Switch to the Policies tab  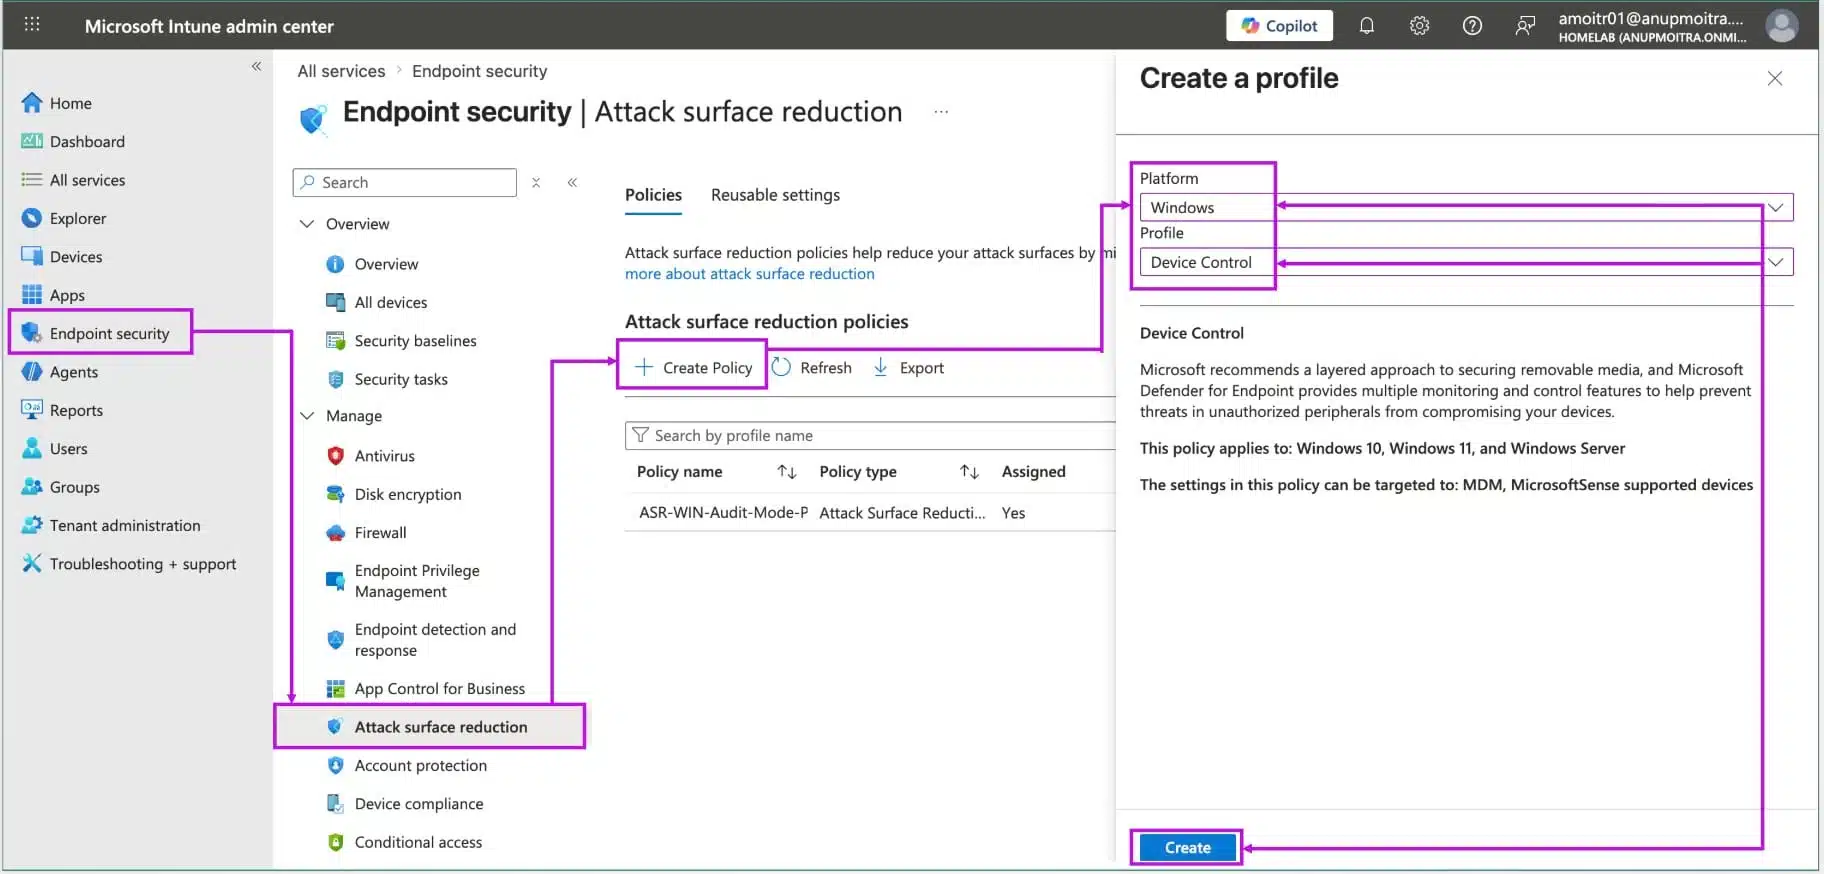(653, 195)
